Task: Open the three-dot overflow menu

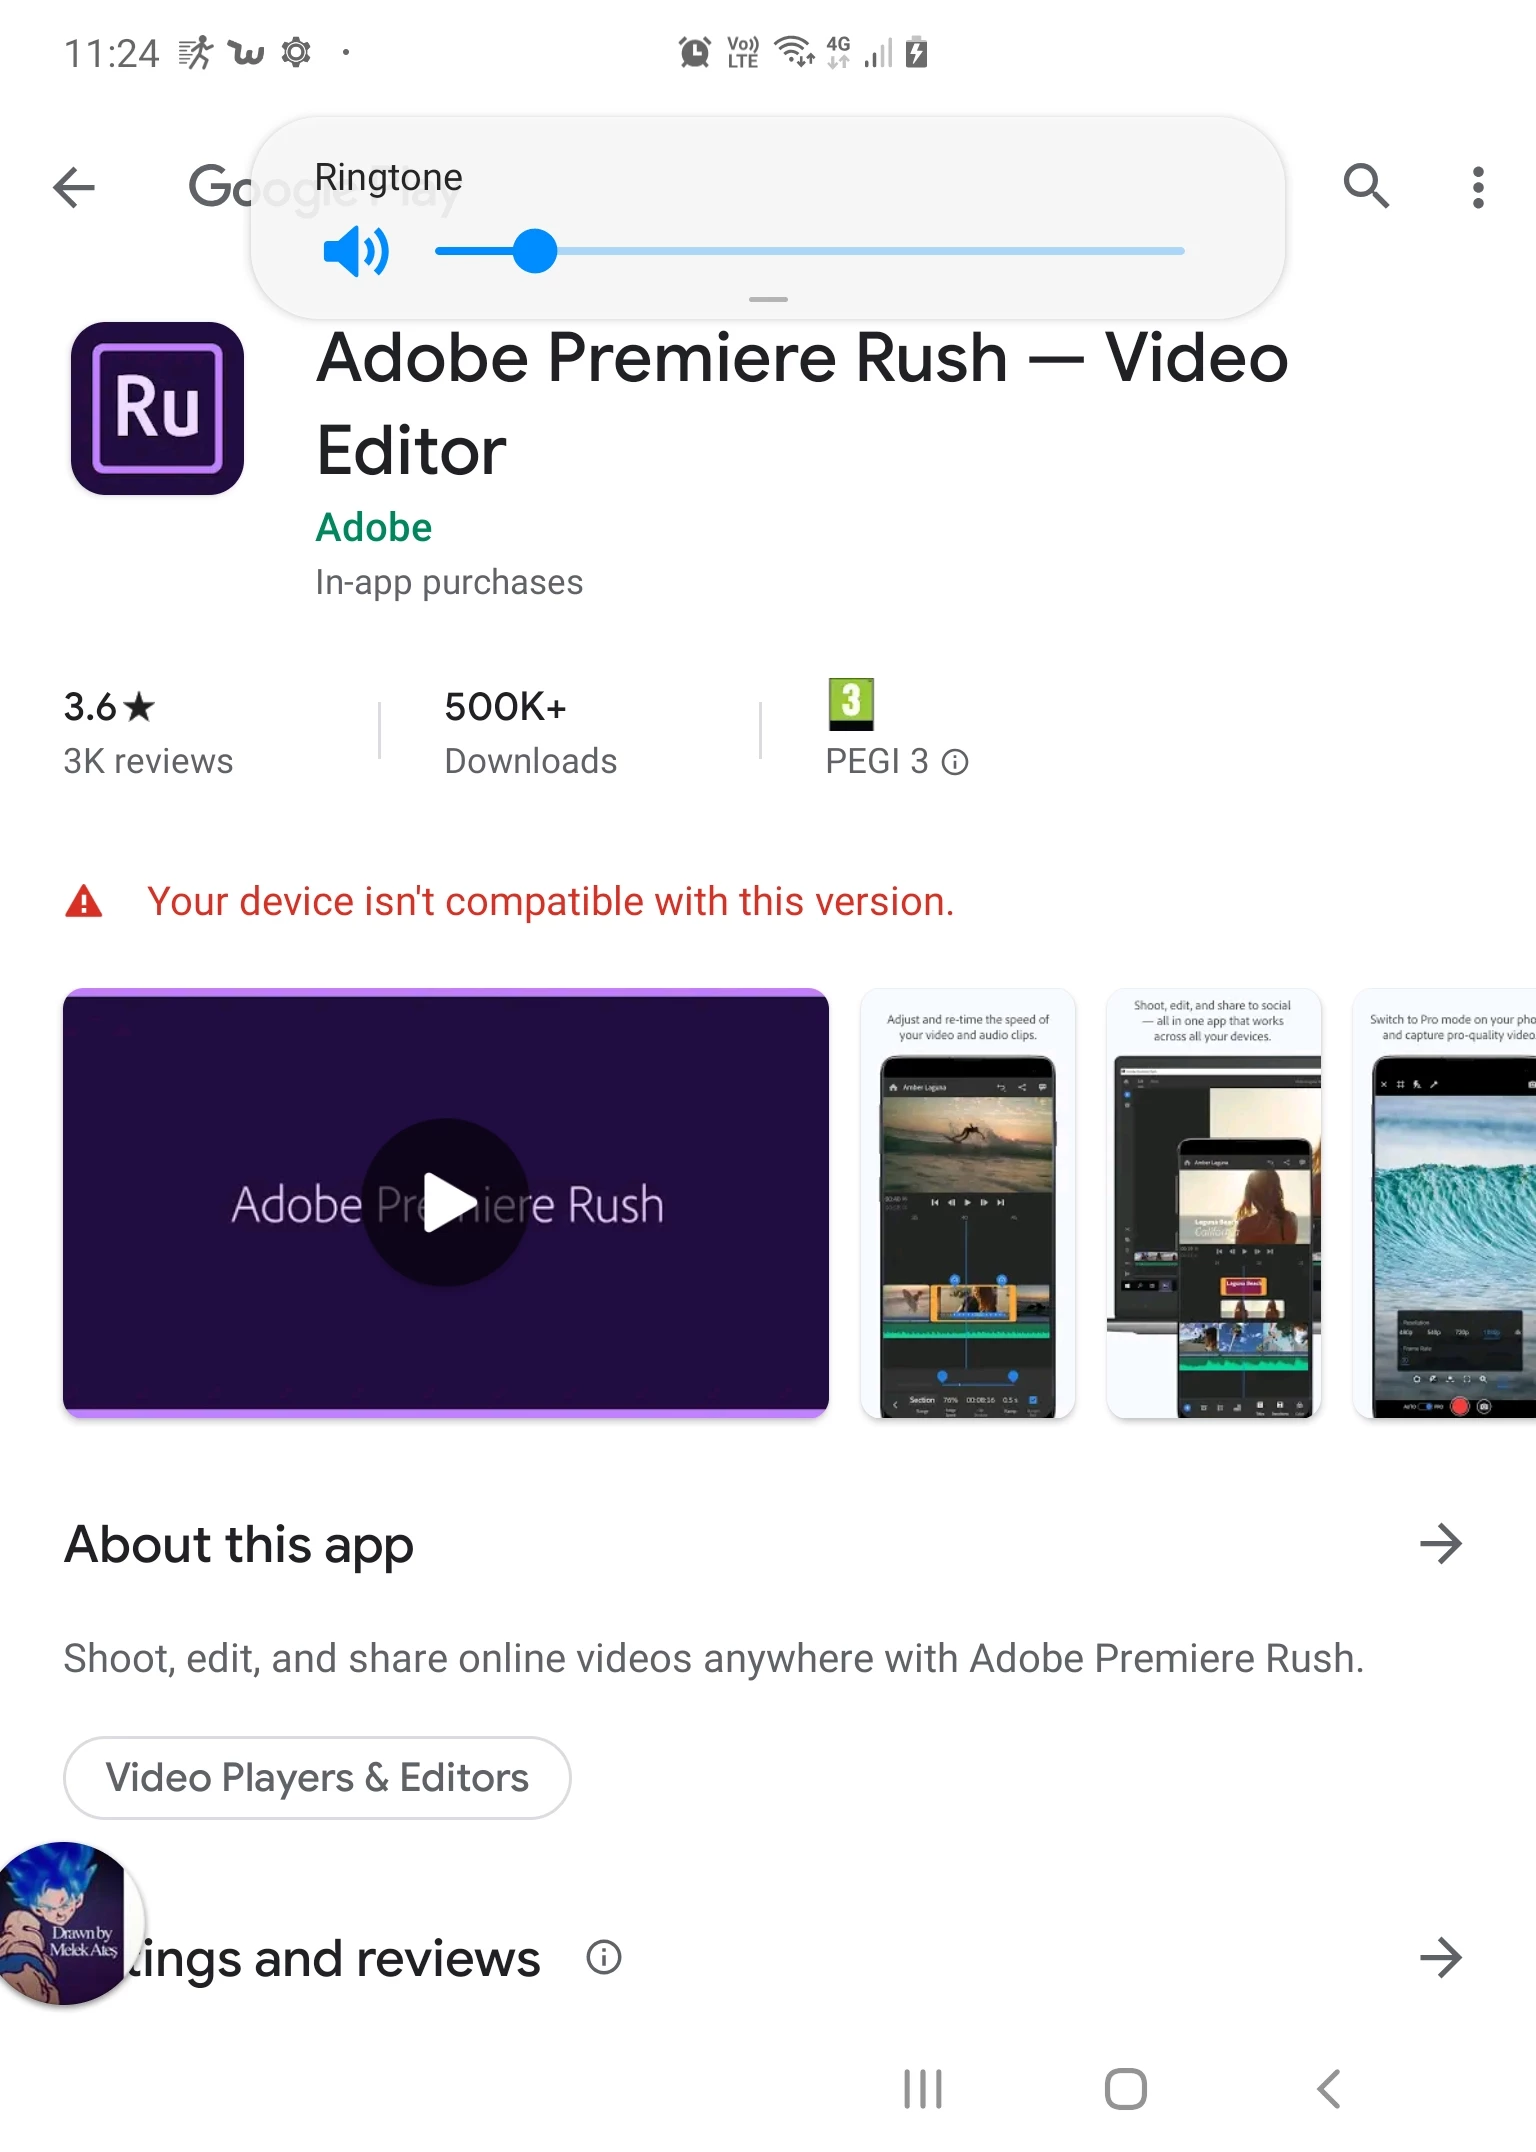Action: pyautogui.click(x=1478, y=187)
